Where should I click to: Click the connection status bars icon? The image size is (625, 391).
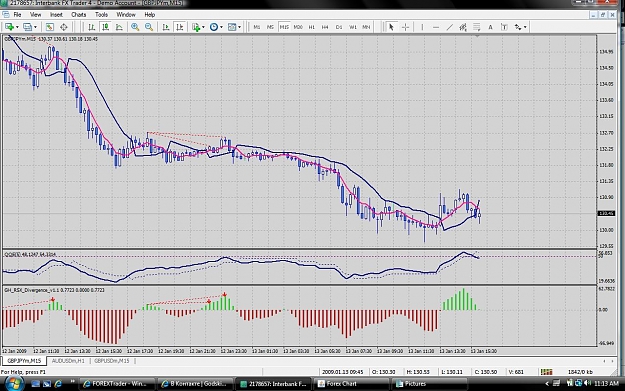point(546,372)
